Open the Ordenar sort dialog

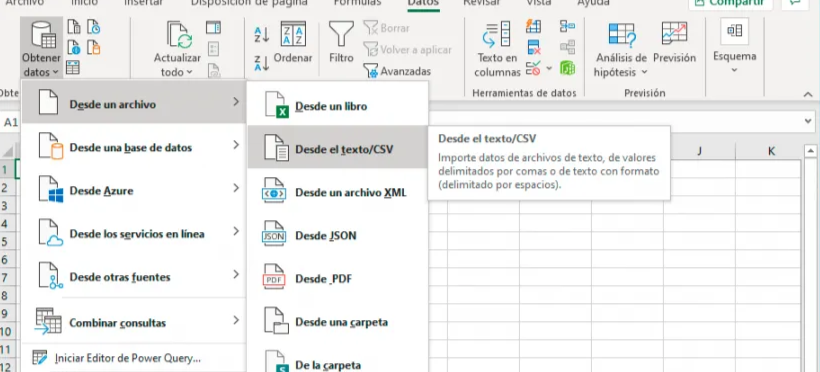point(293,42)
